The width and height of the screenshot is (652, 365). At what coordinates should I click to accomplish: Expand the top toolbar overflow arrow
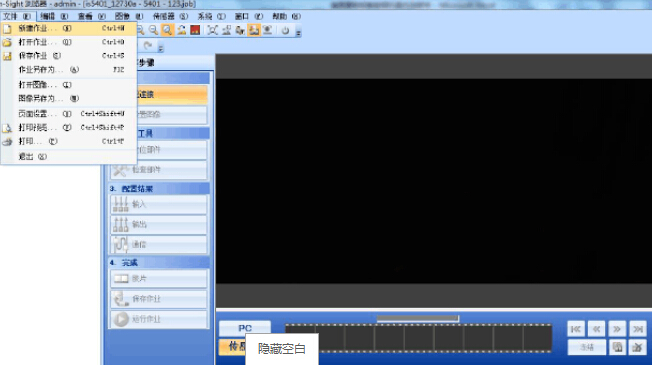point(298,32)
